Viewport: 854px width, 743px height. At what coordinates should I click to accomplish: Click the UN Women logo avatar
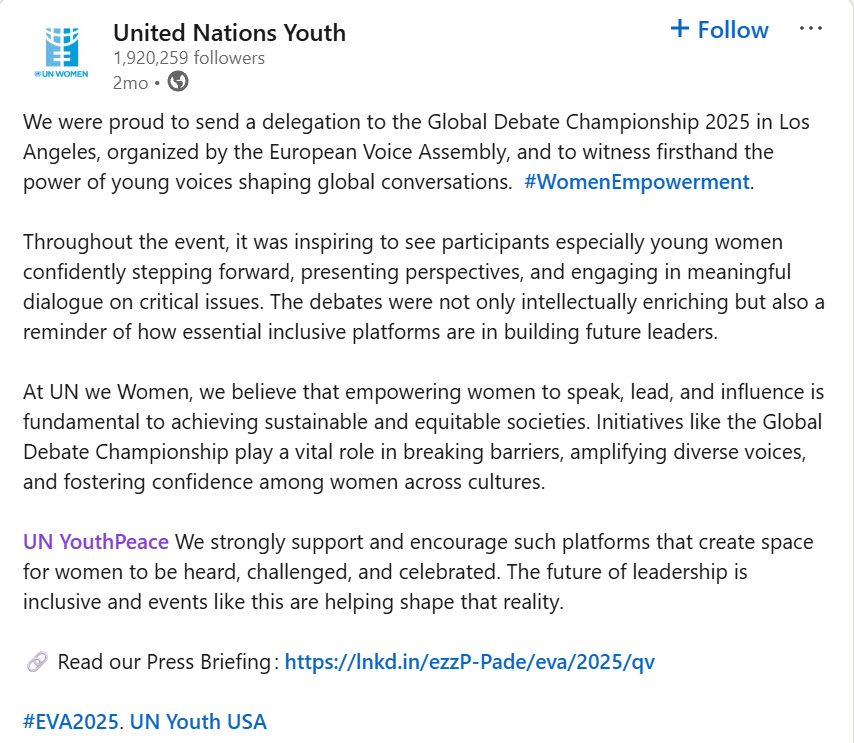63,55
